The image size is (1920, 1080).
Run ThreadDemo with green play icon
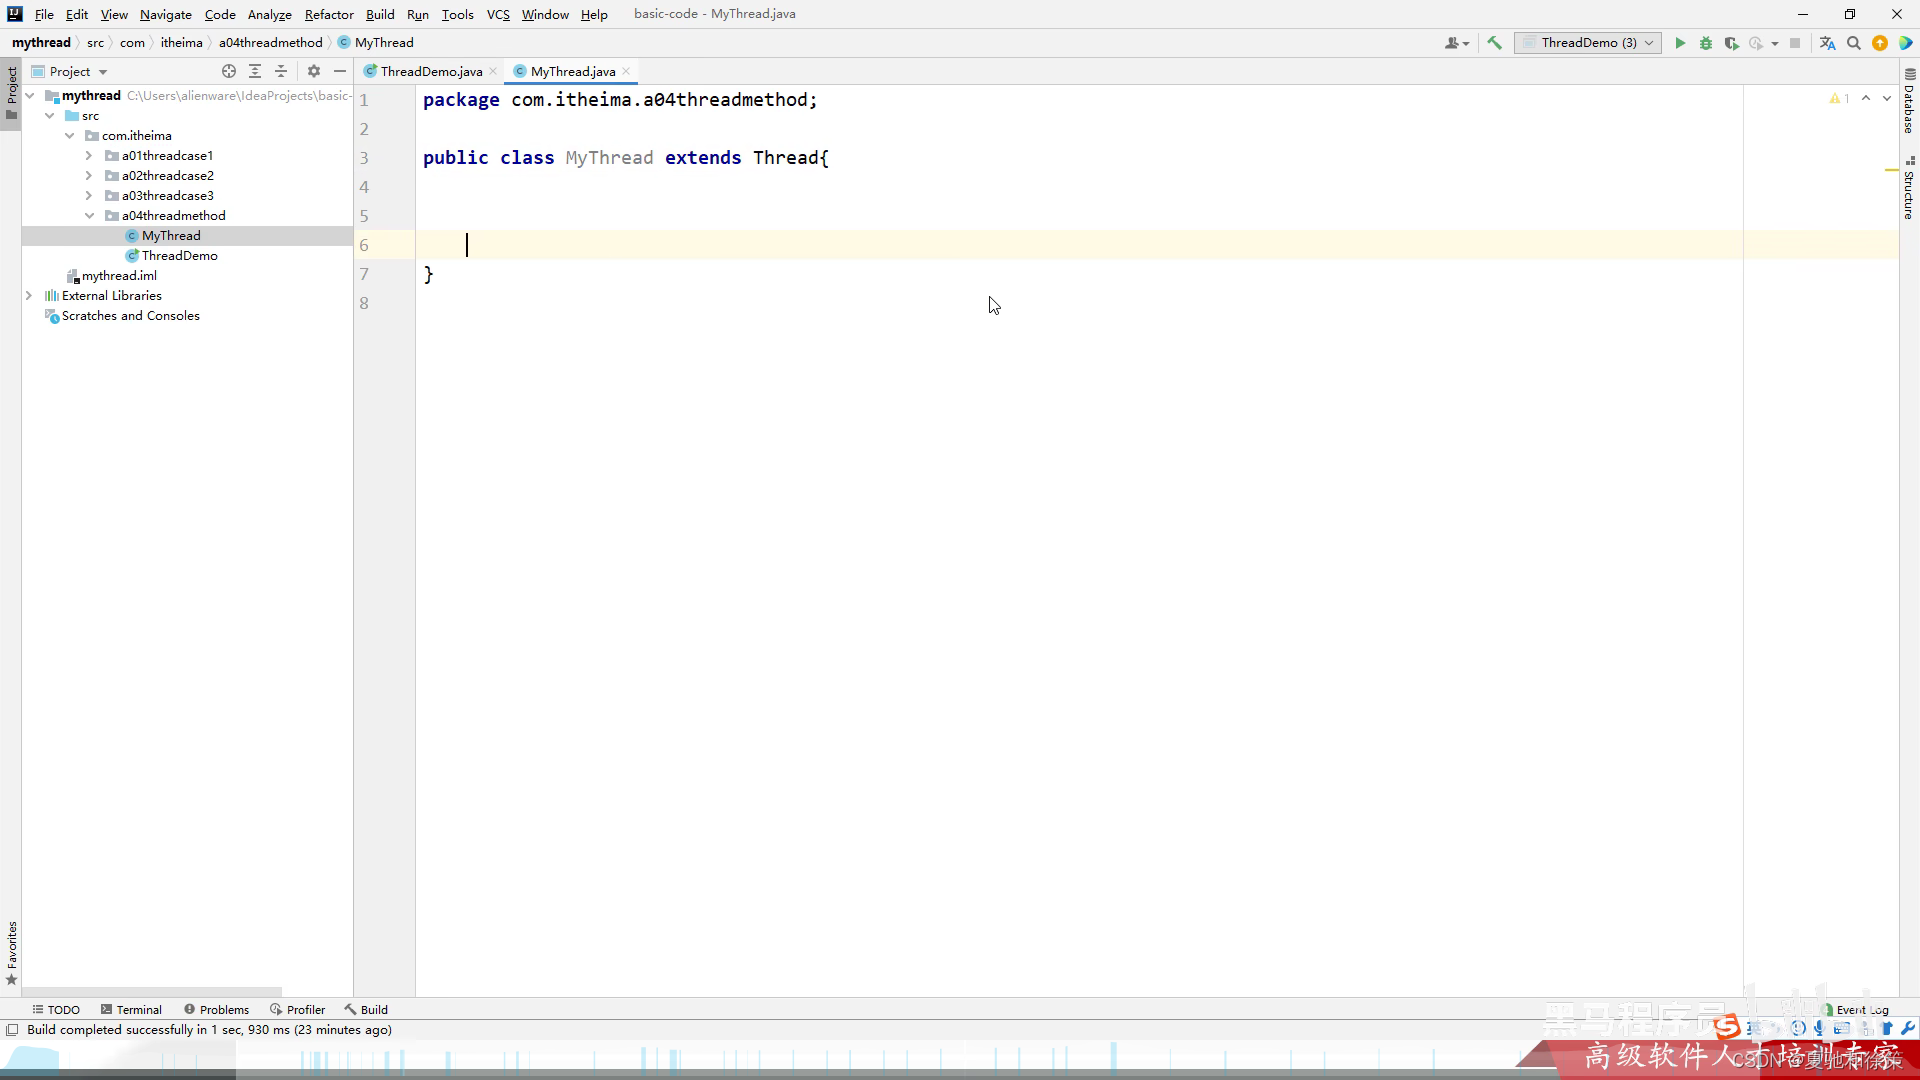(1680, 43)
